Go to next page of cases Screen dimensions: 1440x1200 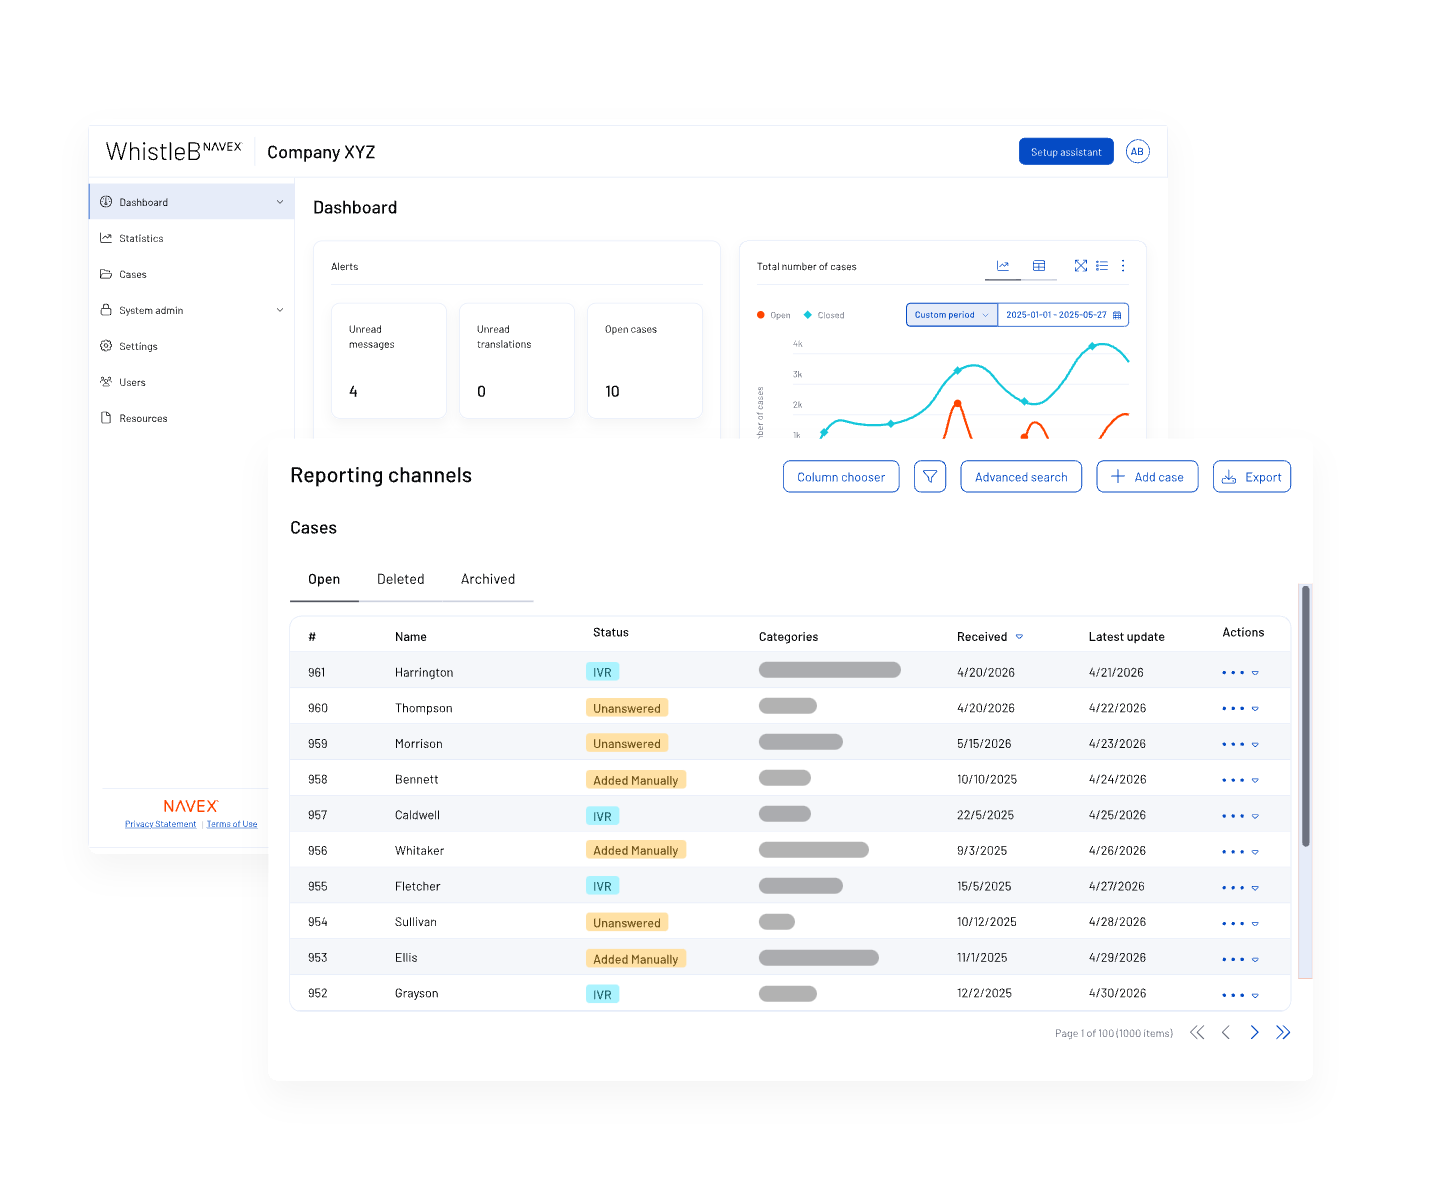pyautogui.click(x=1254, y=1033)
